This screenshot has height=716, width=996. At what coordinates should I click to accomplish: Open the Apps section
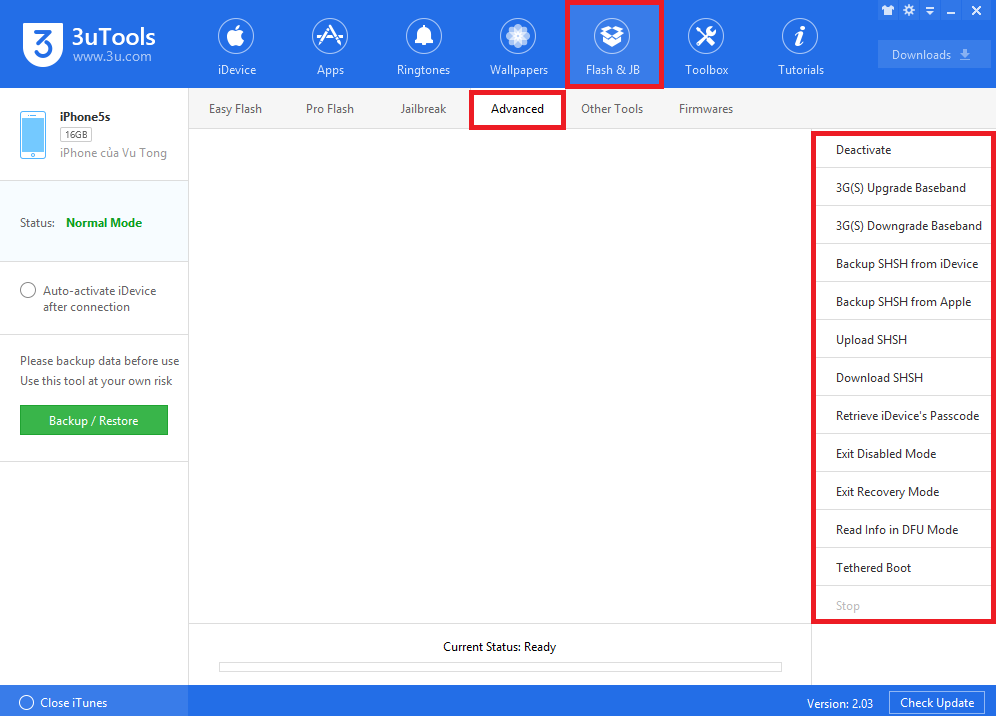coord(330,48)
